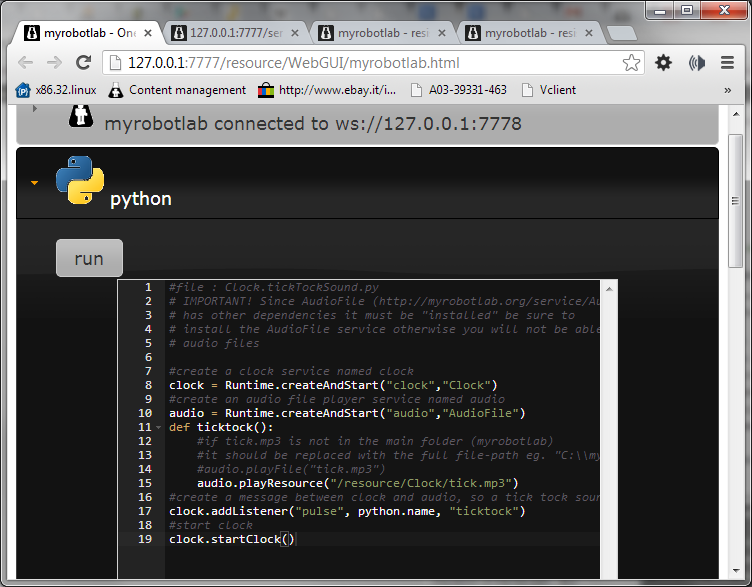The height and width of the screenshot is (587, 752).
Task: Open the ebay.it bookmark
Action: click(327, 90)
